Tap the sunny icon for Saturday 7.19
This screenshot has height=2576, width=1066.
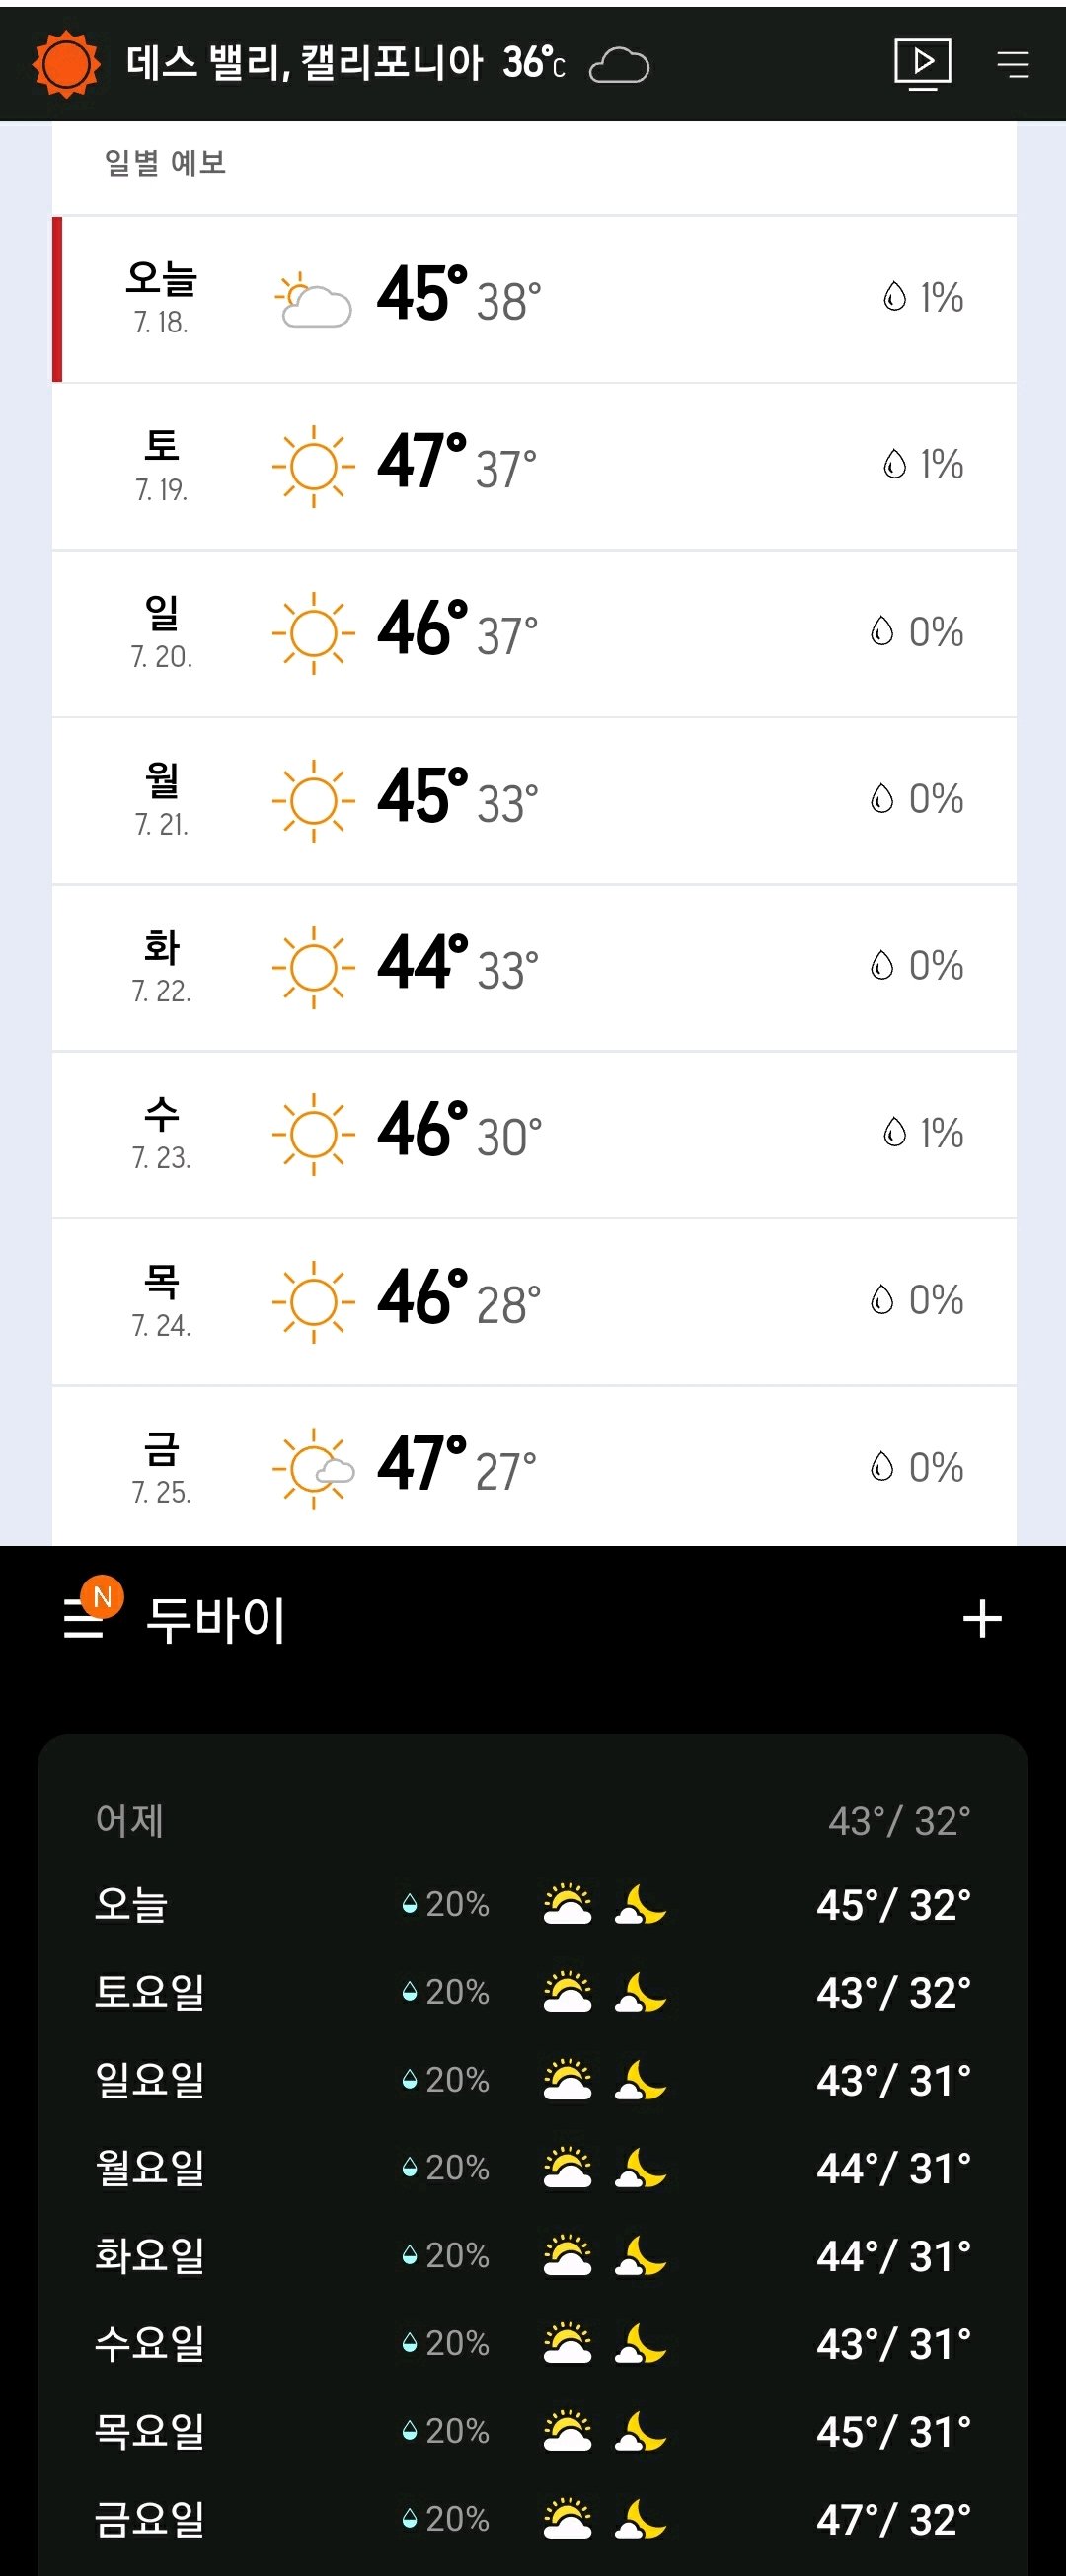click(x=313, y=466)
